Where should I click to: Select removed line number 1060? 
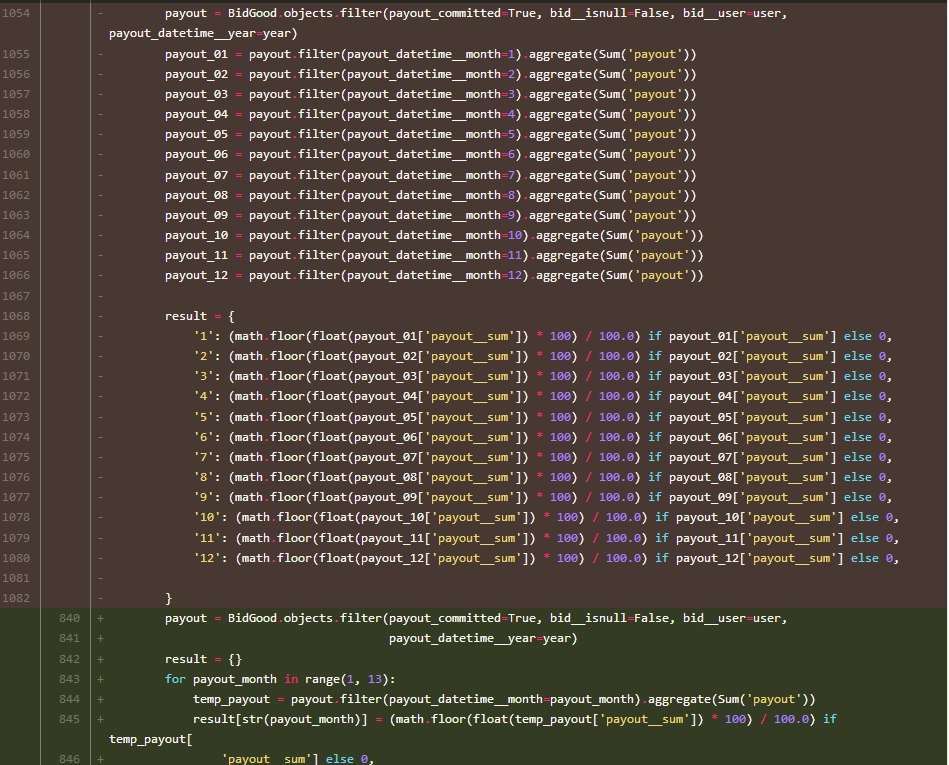(x=16, y=154)
